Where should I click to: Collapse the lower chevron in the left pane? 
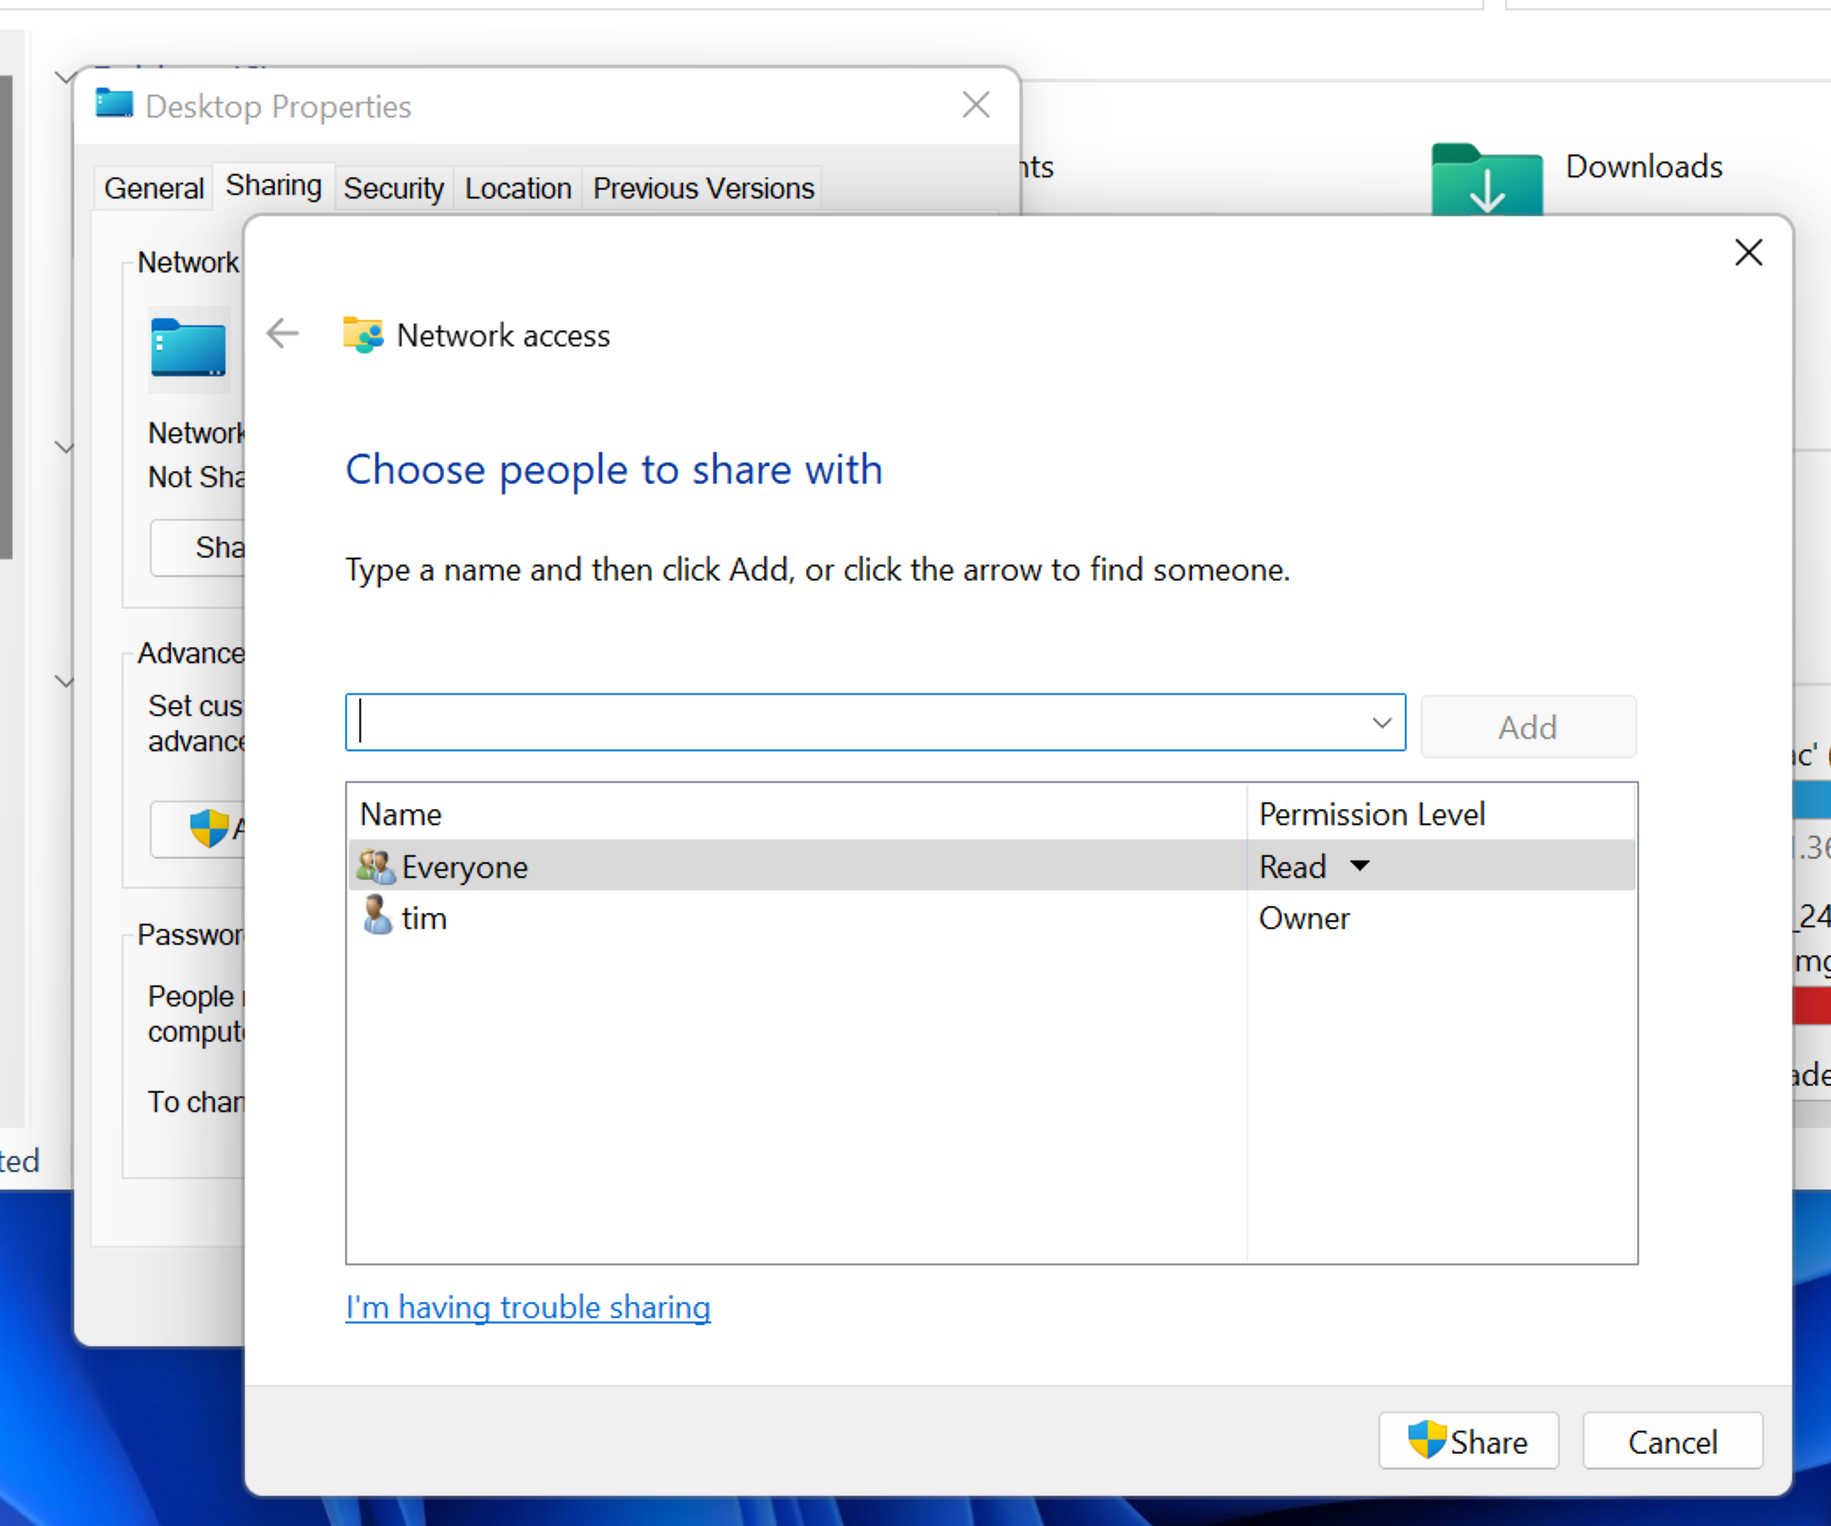tap(64, 681)
